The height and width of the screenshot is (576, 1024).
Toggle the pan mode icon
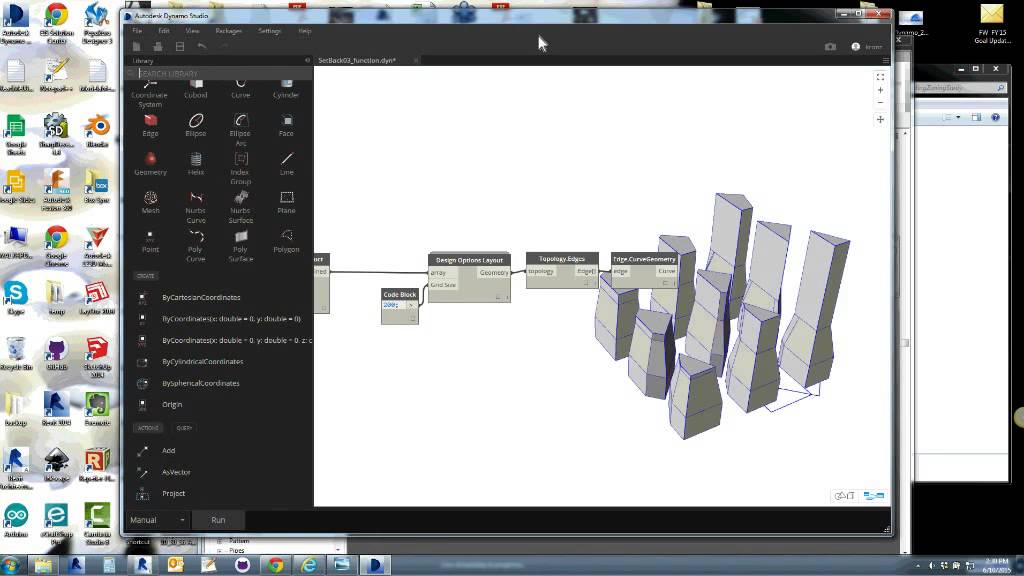tap(880, 120)
